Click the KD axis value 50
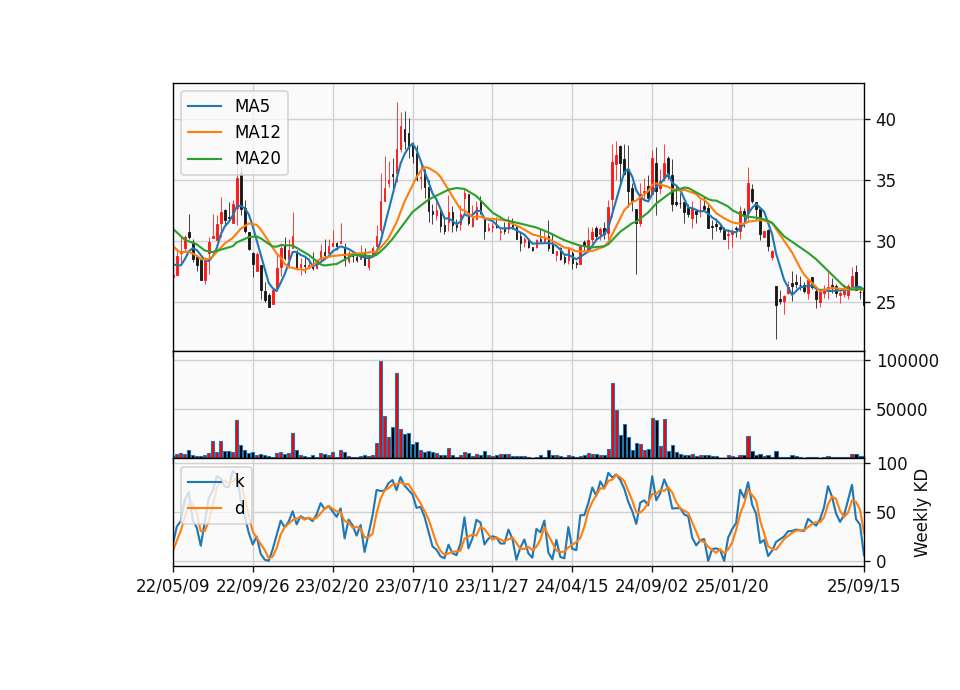Image resolution: width=960 pixels, height=690 pixels. coord(886,513)
